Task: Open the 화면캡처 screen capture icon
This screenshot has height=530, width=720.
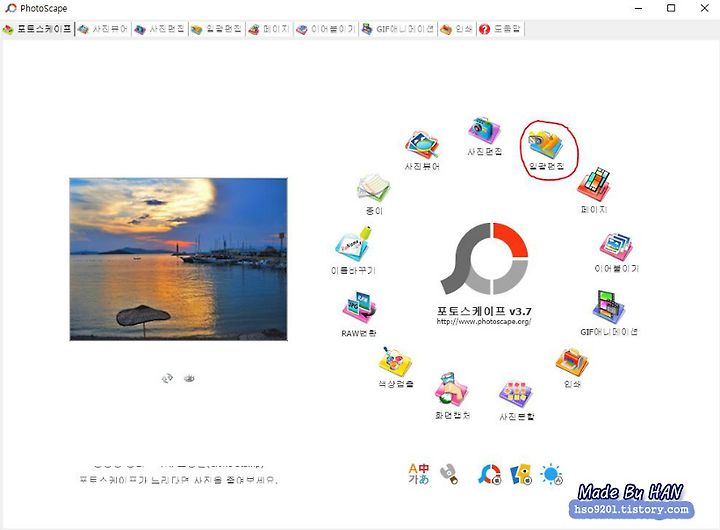Action: (452, 396)
